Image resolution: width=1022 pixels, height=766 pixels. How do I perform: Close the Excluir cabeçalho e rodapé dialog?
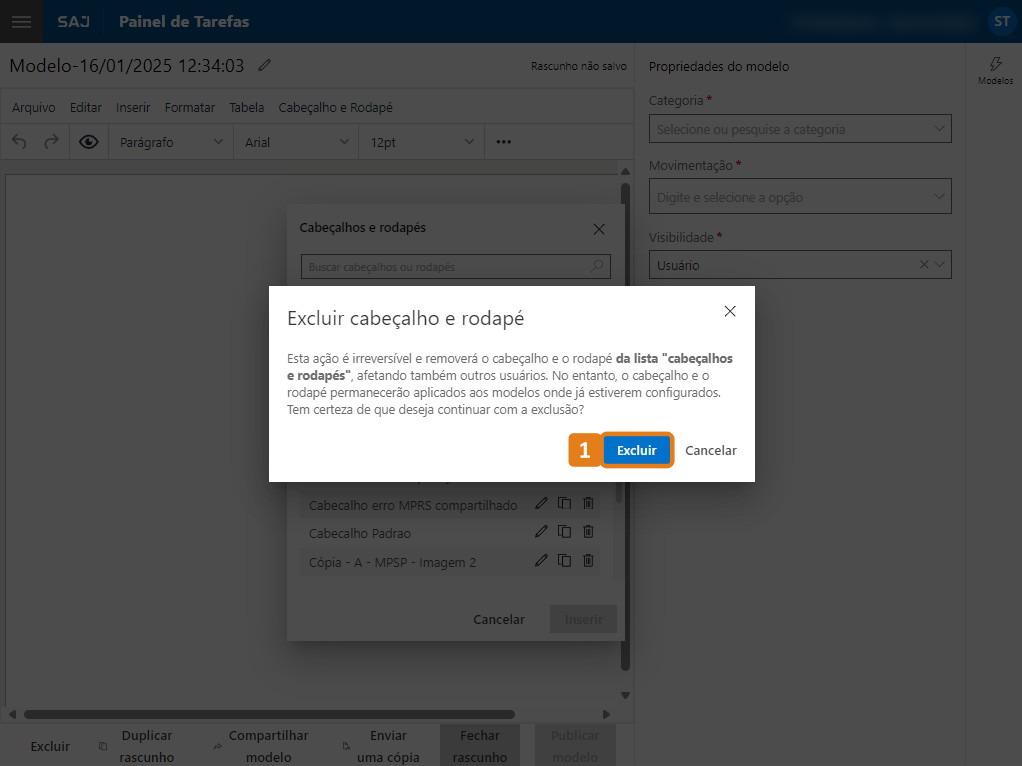(x=730, y=311)
